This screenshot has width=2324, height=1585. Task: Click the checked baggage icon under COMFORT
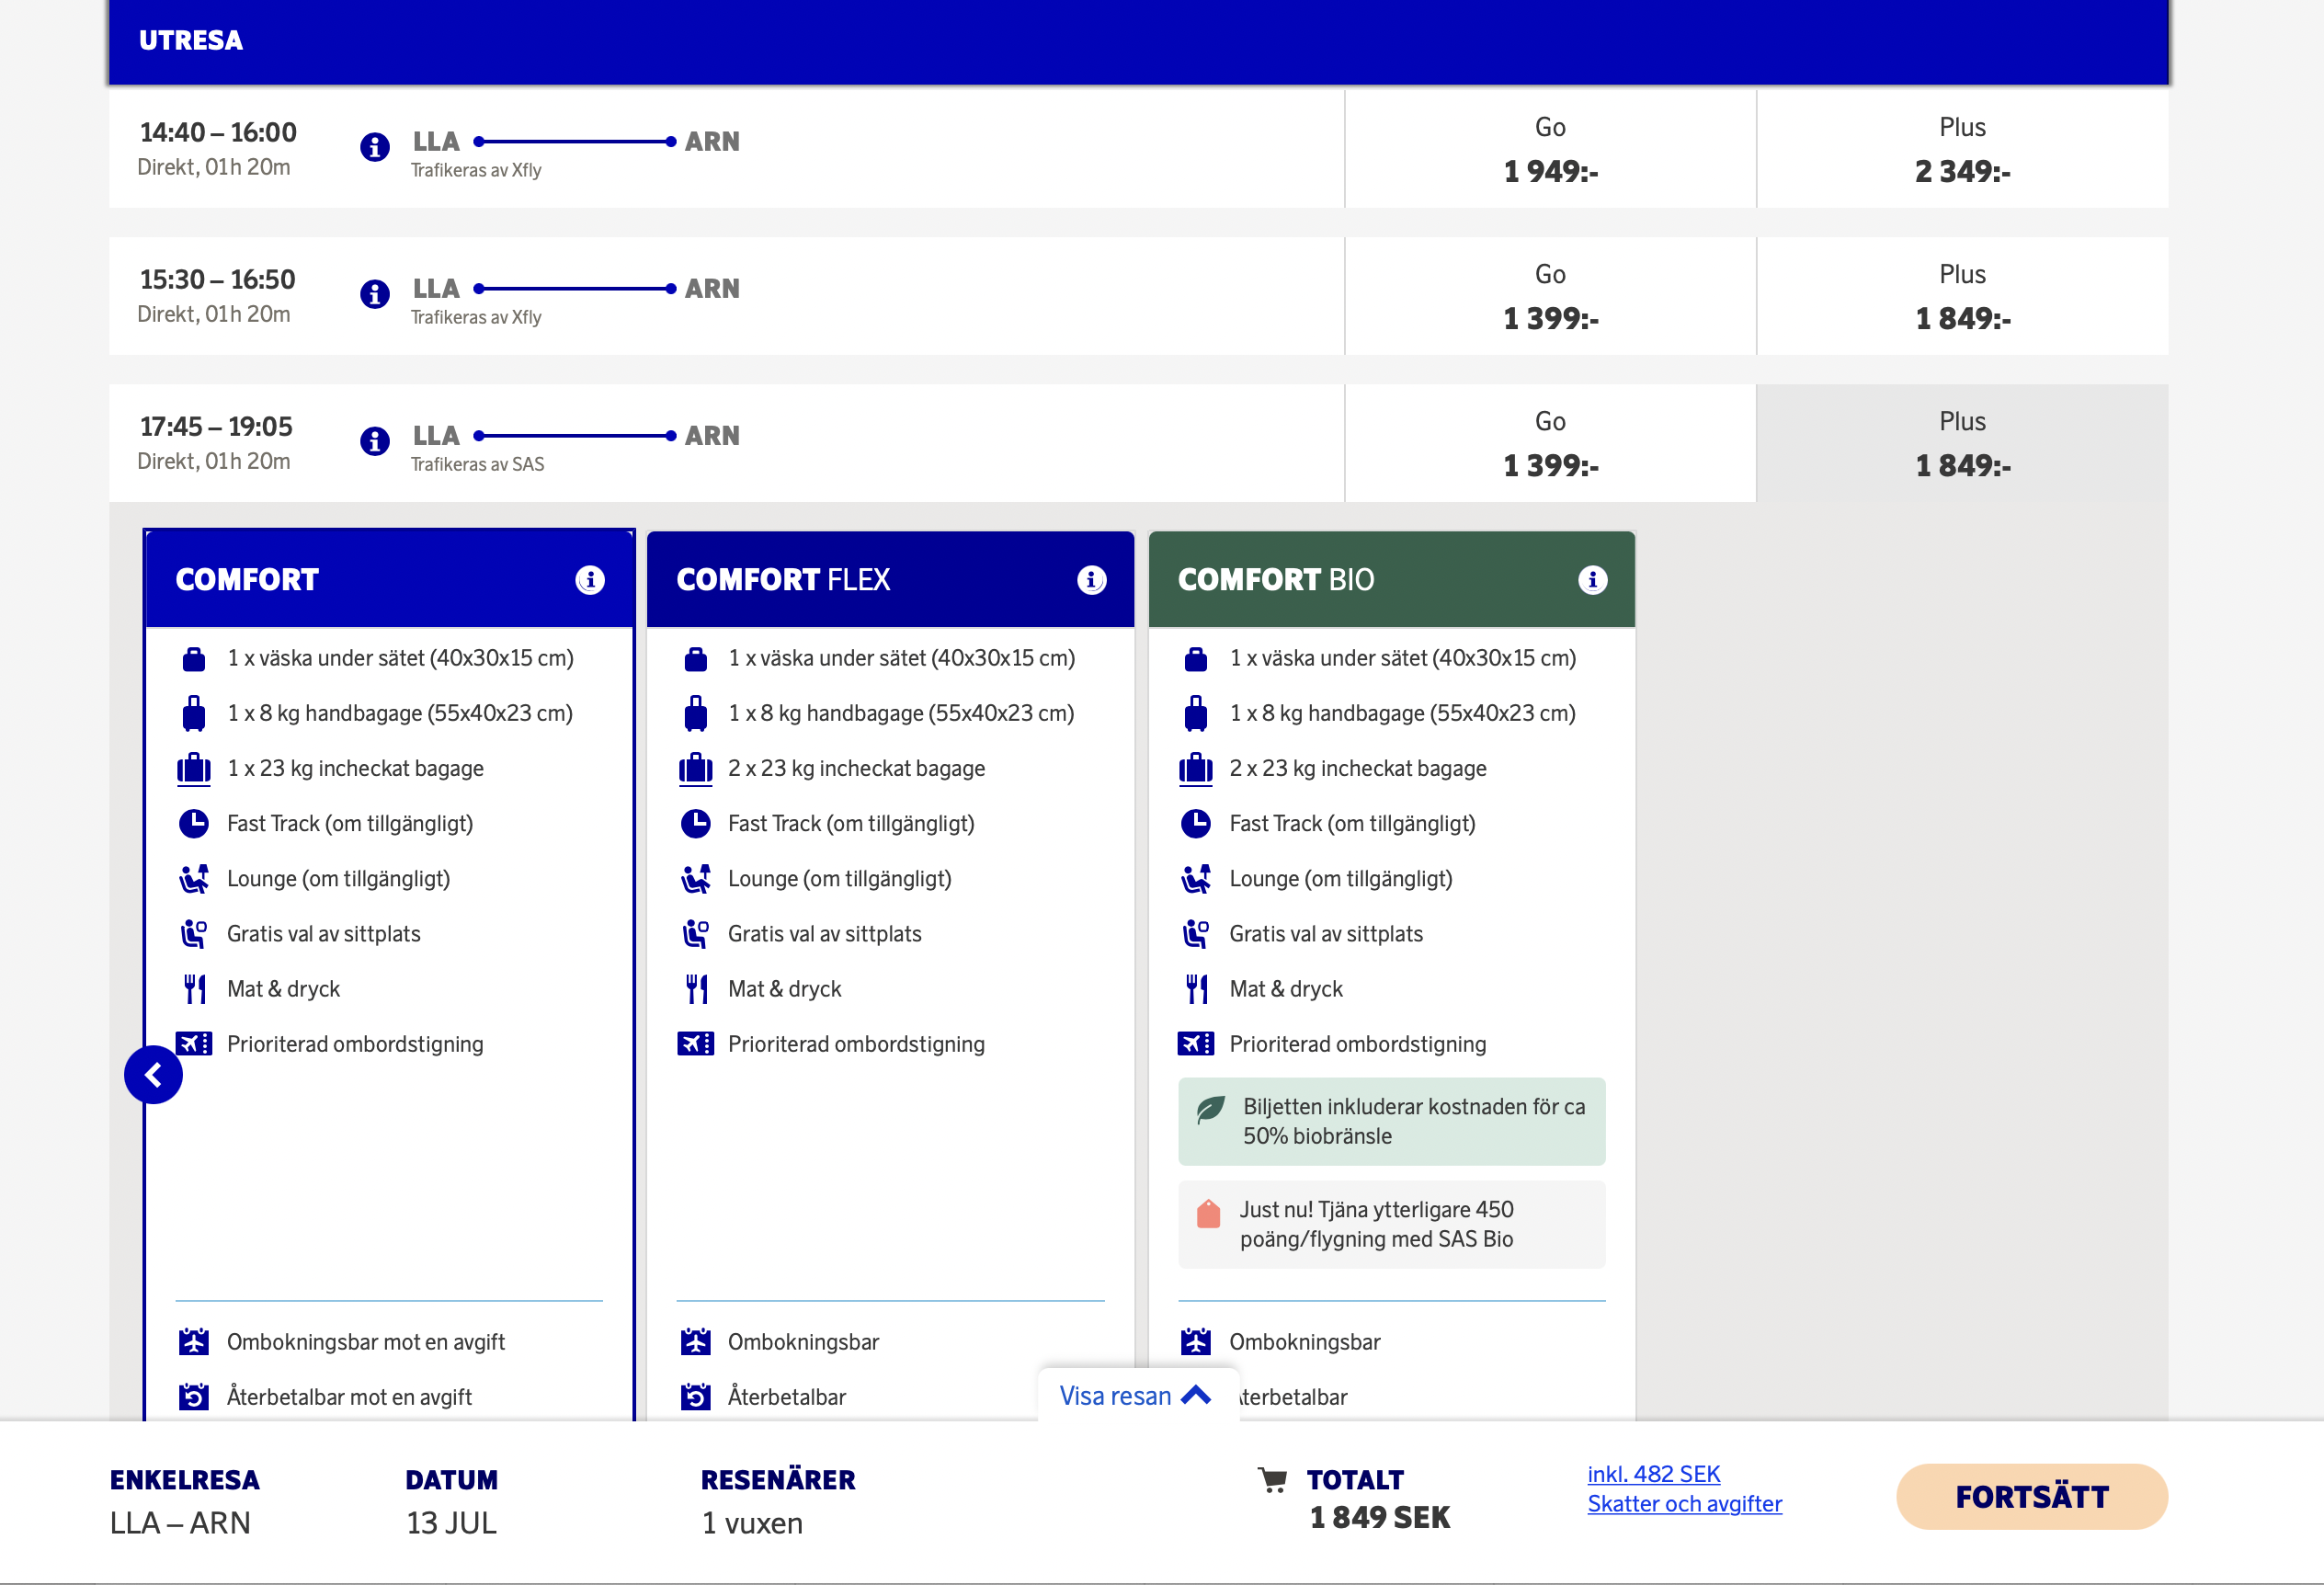point(193,768)
